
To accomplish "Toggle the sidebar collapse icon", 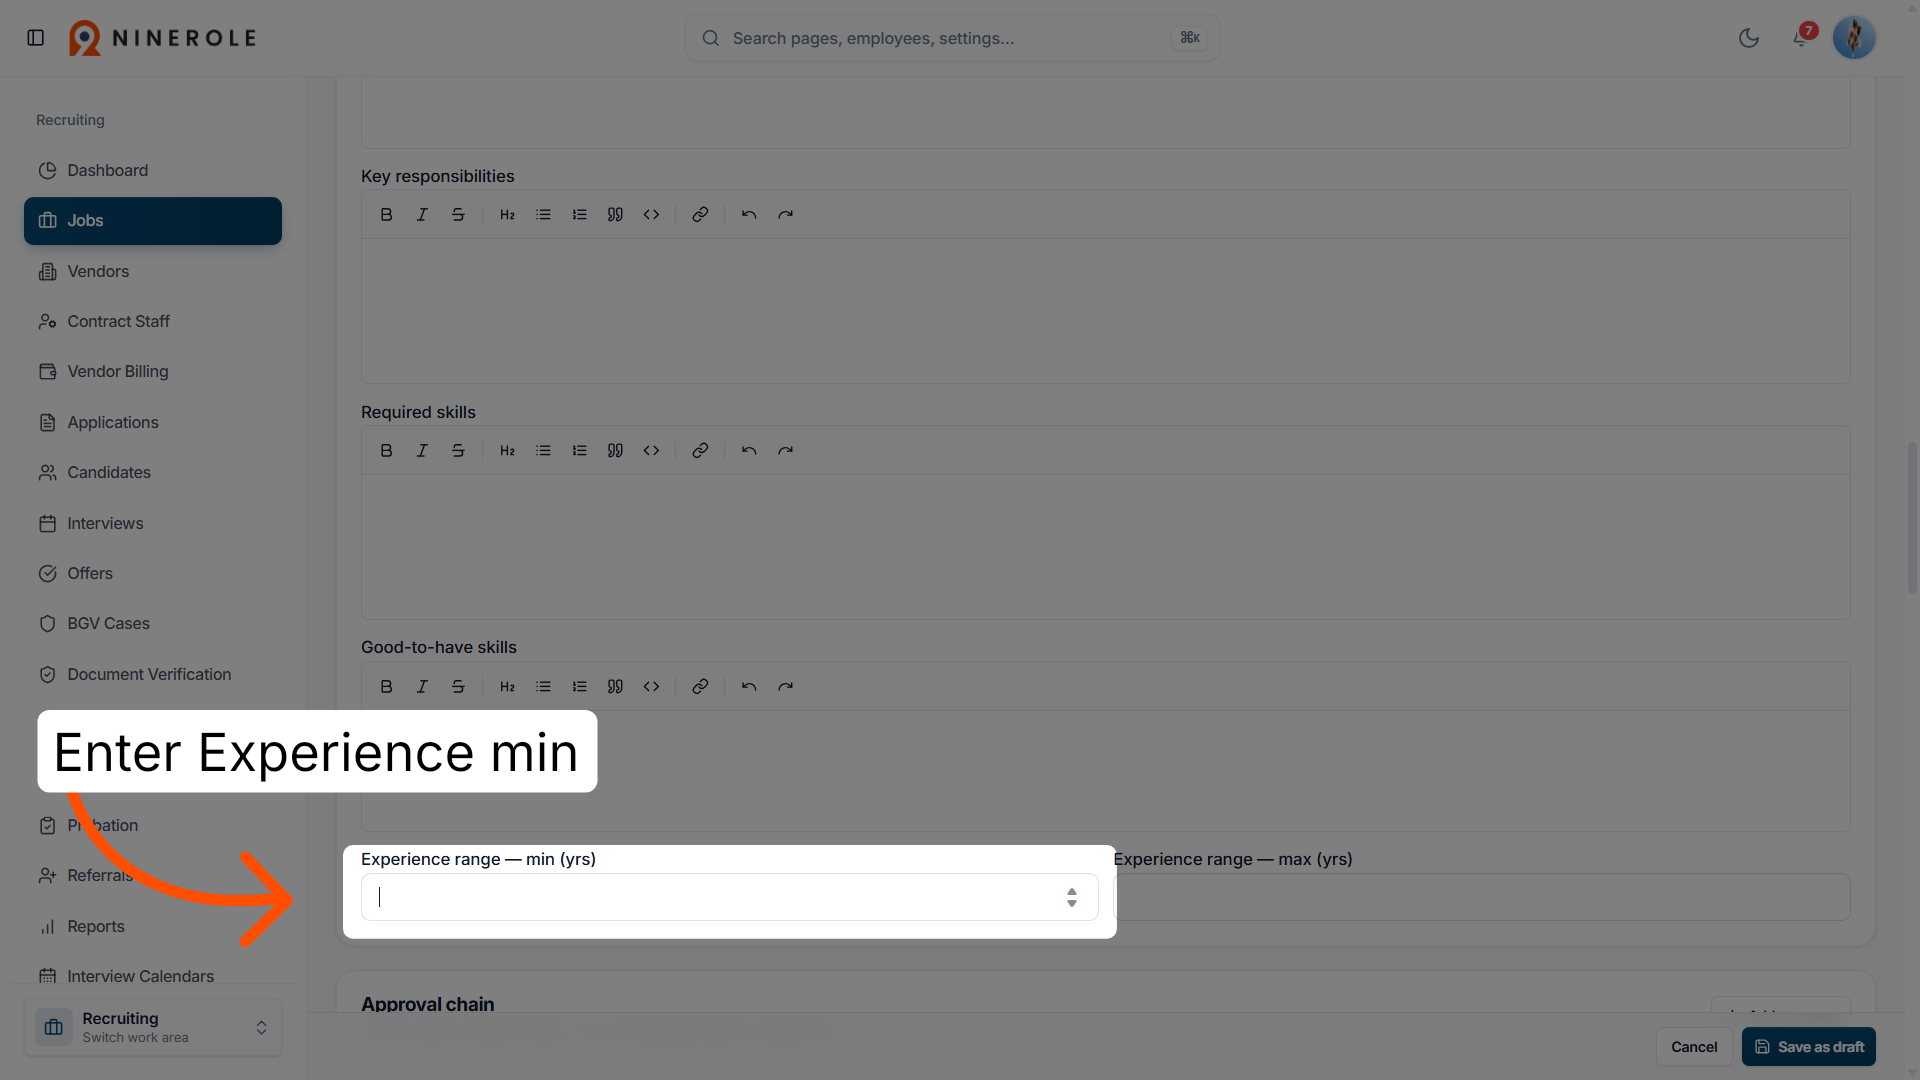I will click(x=36, y=38).
